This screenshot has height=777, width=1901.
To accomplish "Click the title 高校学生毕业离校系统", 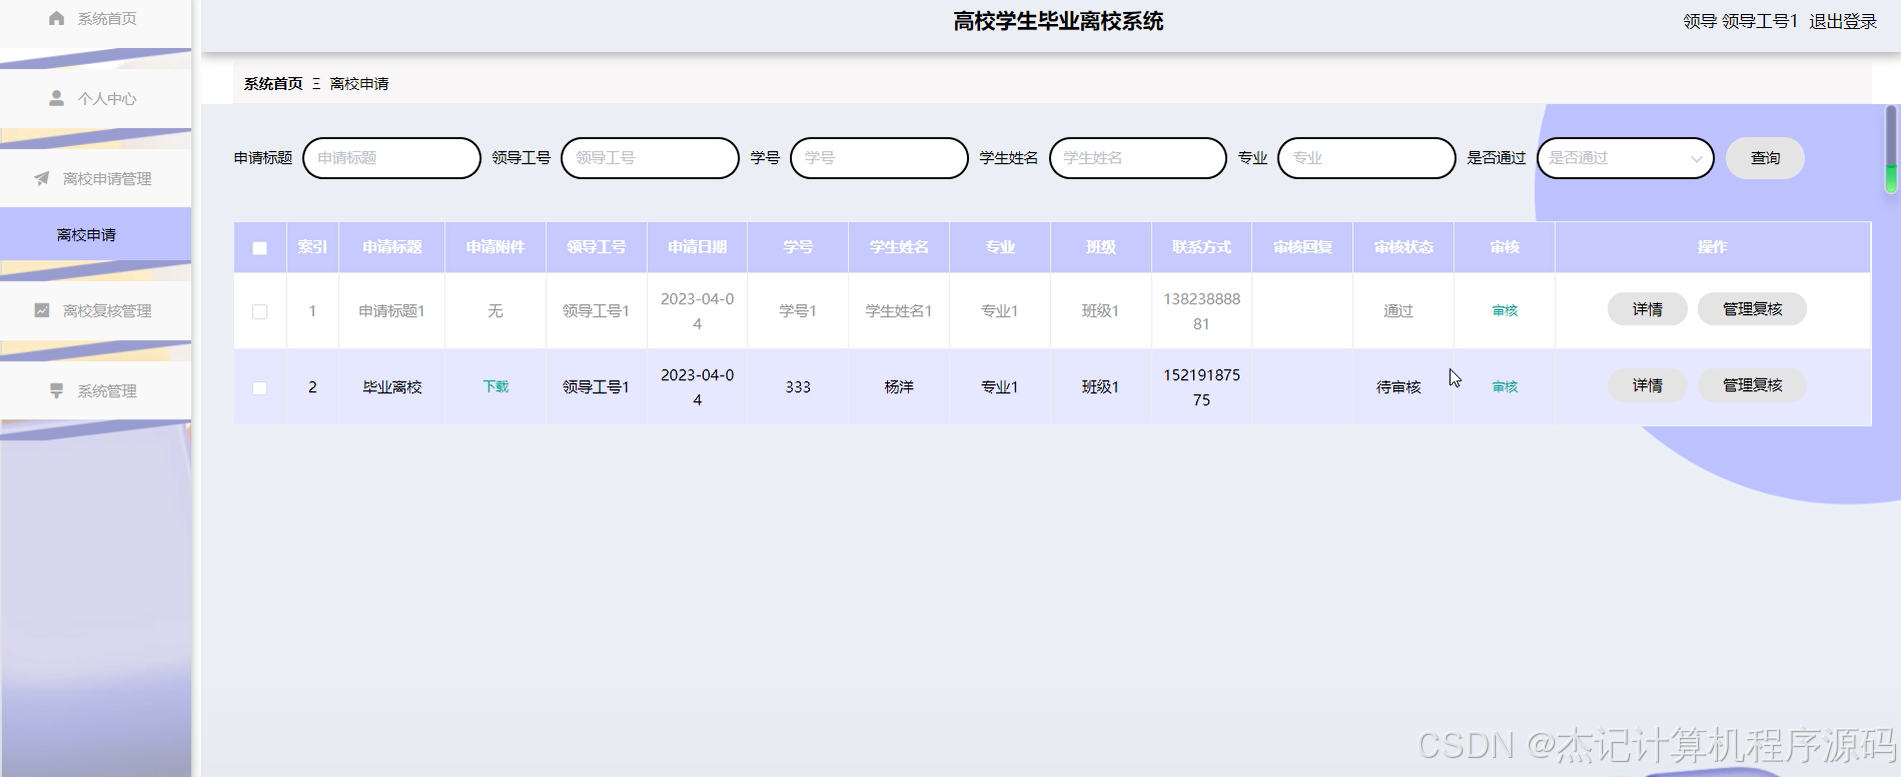I will 1058,21.
